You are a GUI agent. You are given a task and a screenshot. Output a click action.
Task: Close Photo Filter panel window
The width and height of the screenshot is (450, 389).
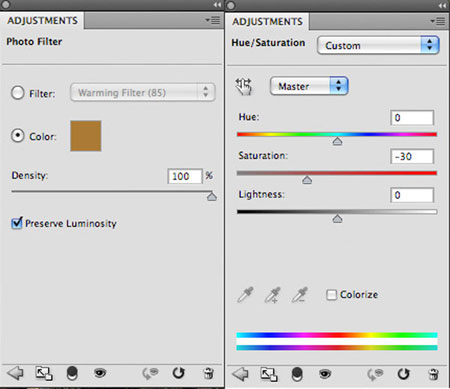point(5,4)
